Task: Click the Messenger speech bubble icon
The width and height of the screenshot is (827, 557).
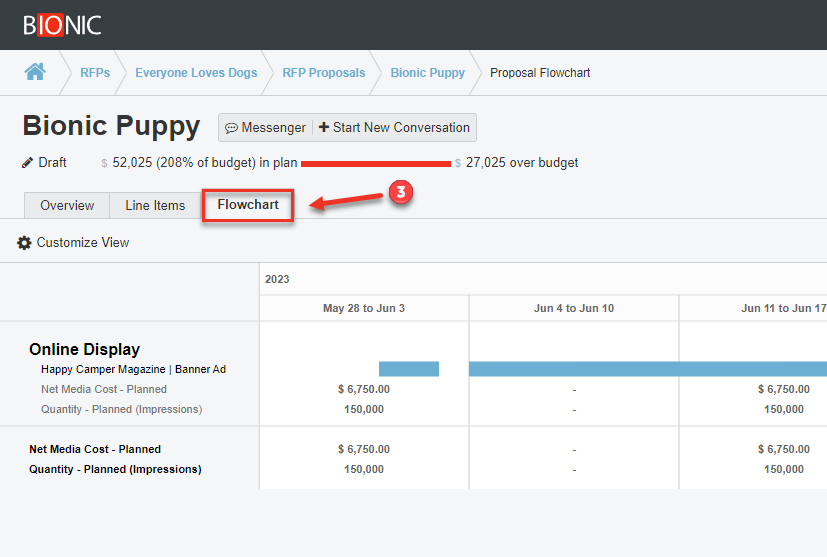Action: [x=231, y=128]
